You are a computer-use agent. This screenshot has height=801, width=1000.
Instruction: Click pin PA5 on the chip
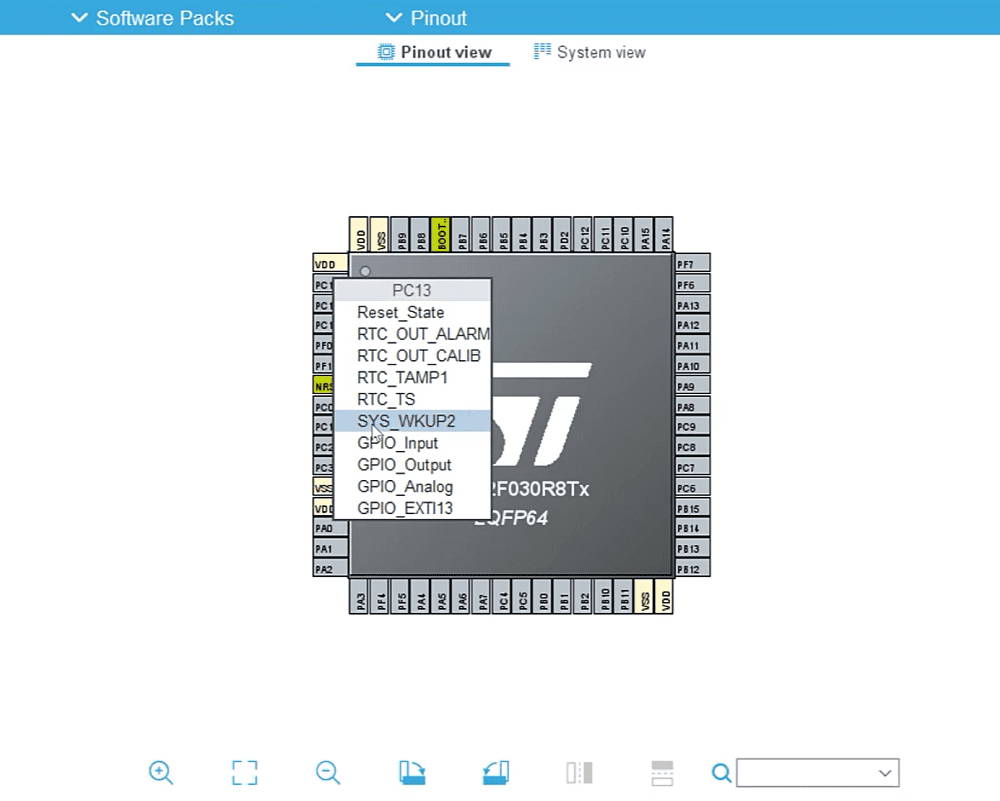441,597
